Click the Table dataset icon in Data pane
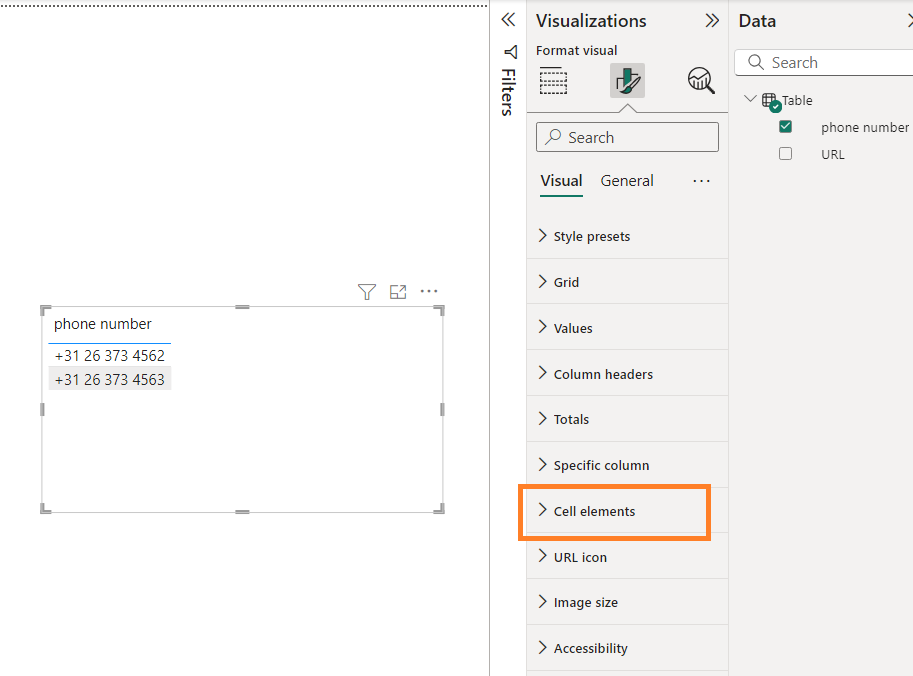 tap(771, 101)
